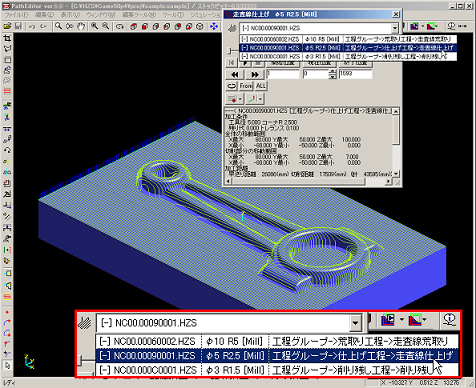
Task: Click the end position field showing 1693
Action: [355, 74]
